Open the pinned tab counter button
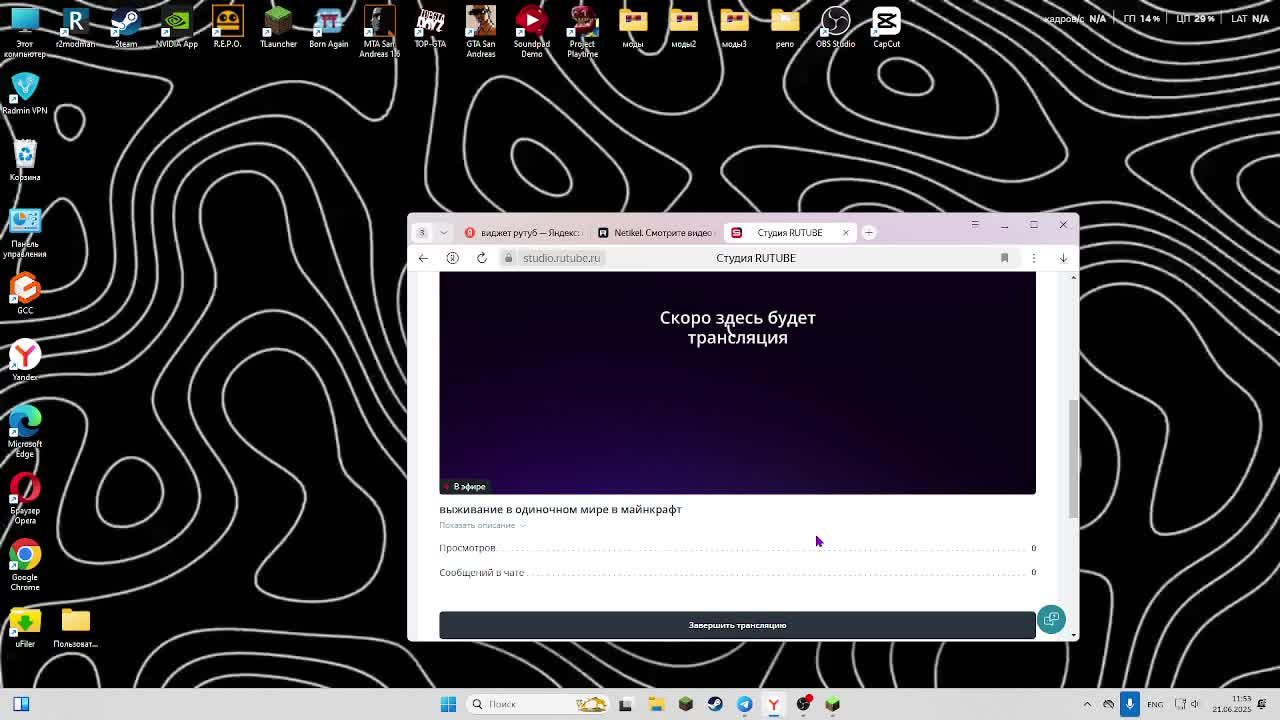1280x720 pixels. [x=421, y=232]
